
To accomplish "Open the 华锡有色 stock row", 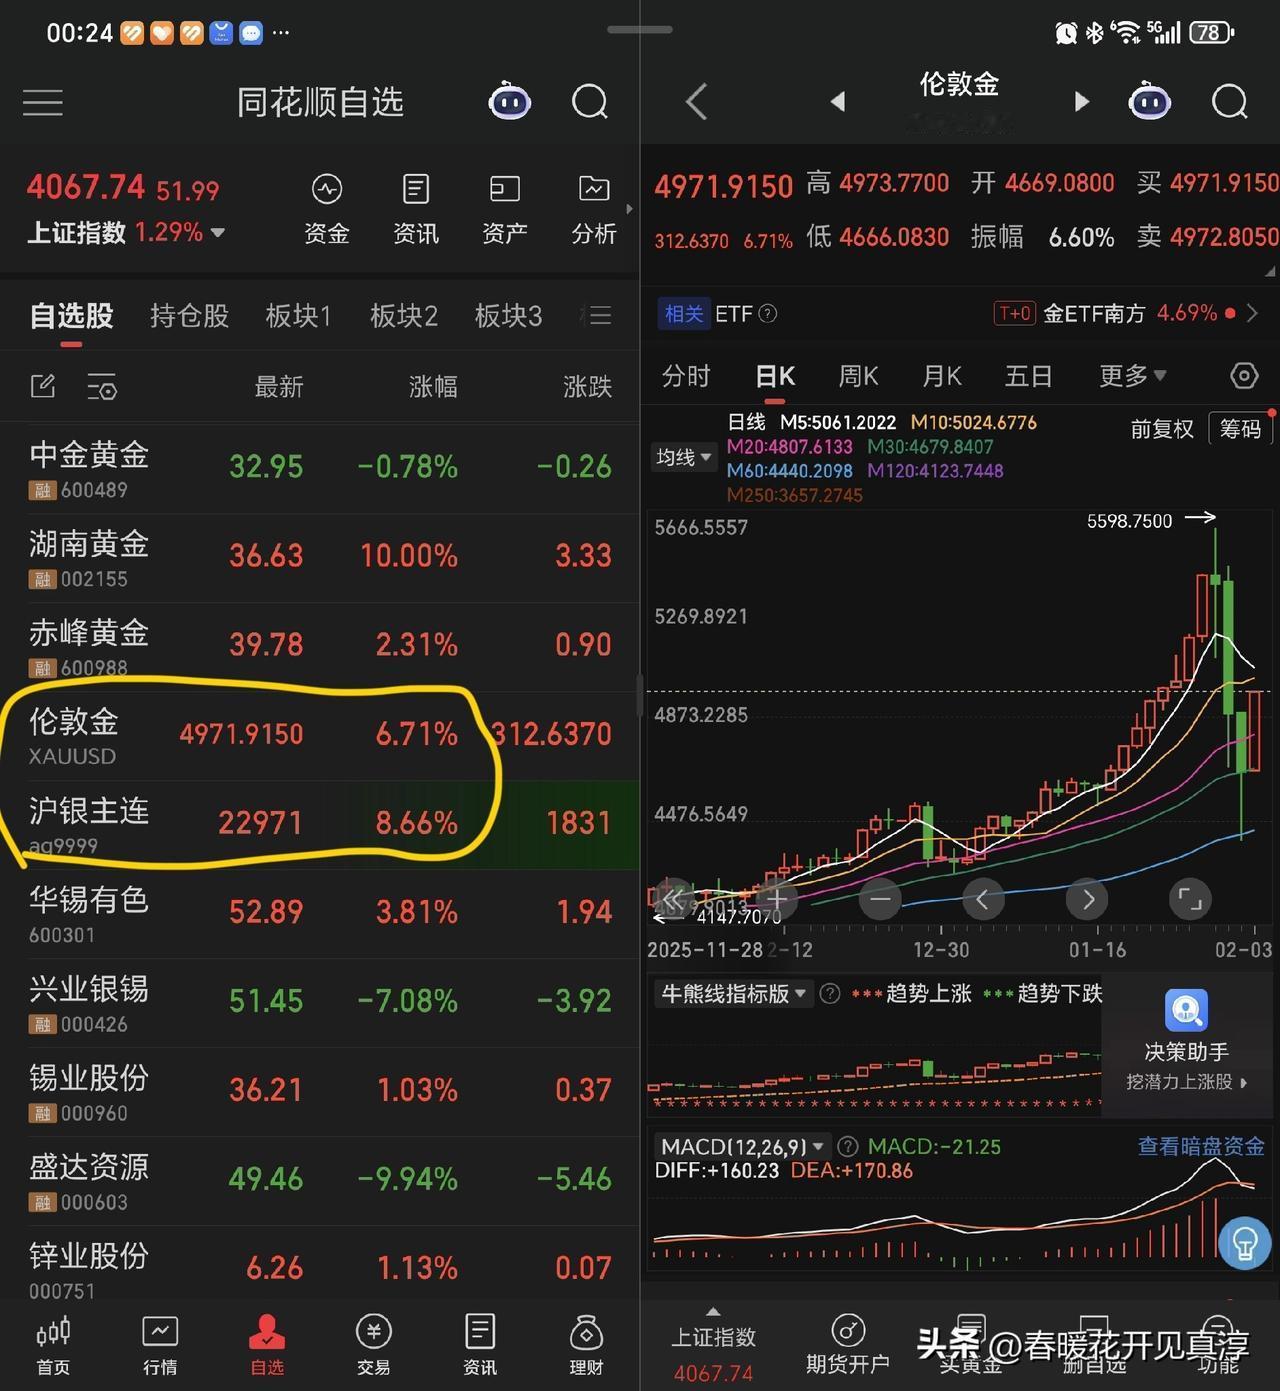I will [320, 914].
